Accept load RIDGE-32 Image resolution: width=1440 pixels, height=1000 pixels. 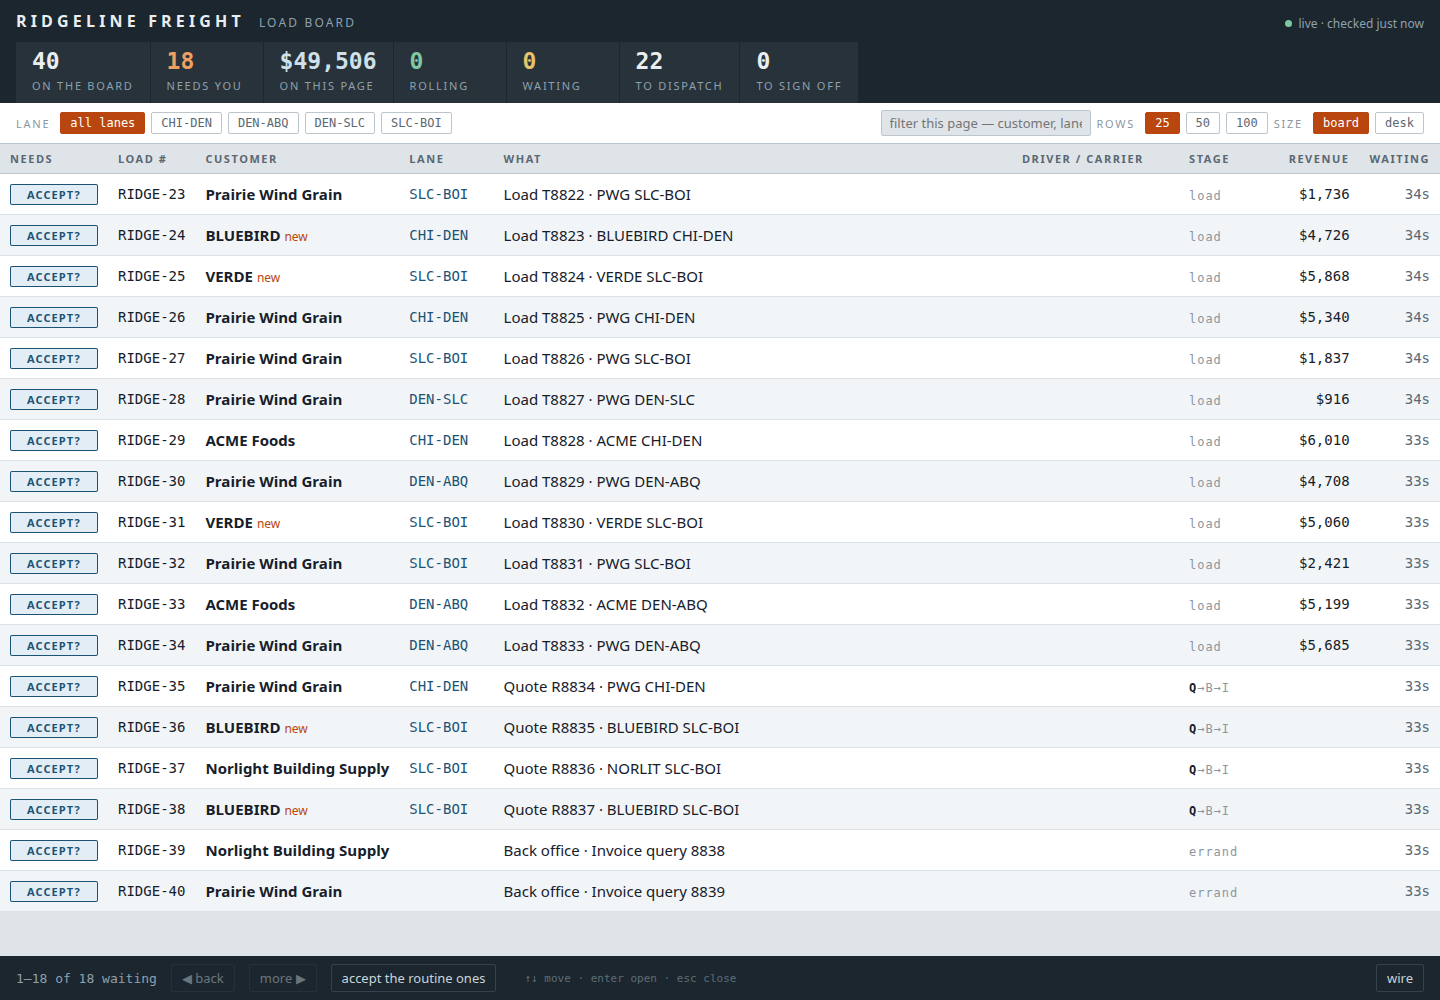tap(54, 564)
